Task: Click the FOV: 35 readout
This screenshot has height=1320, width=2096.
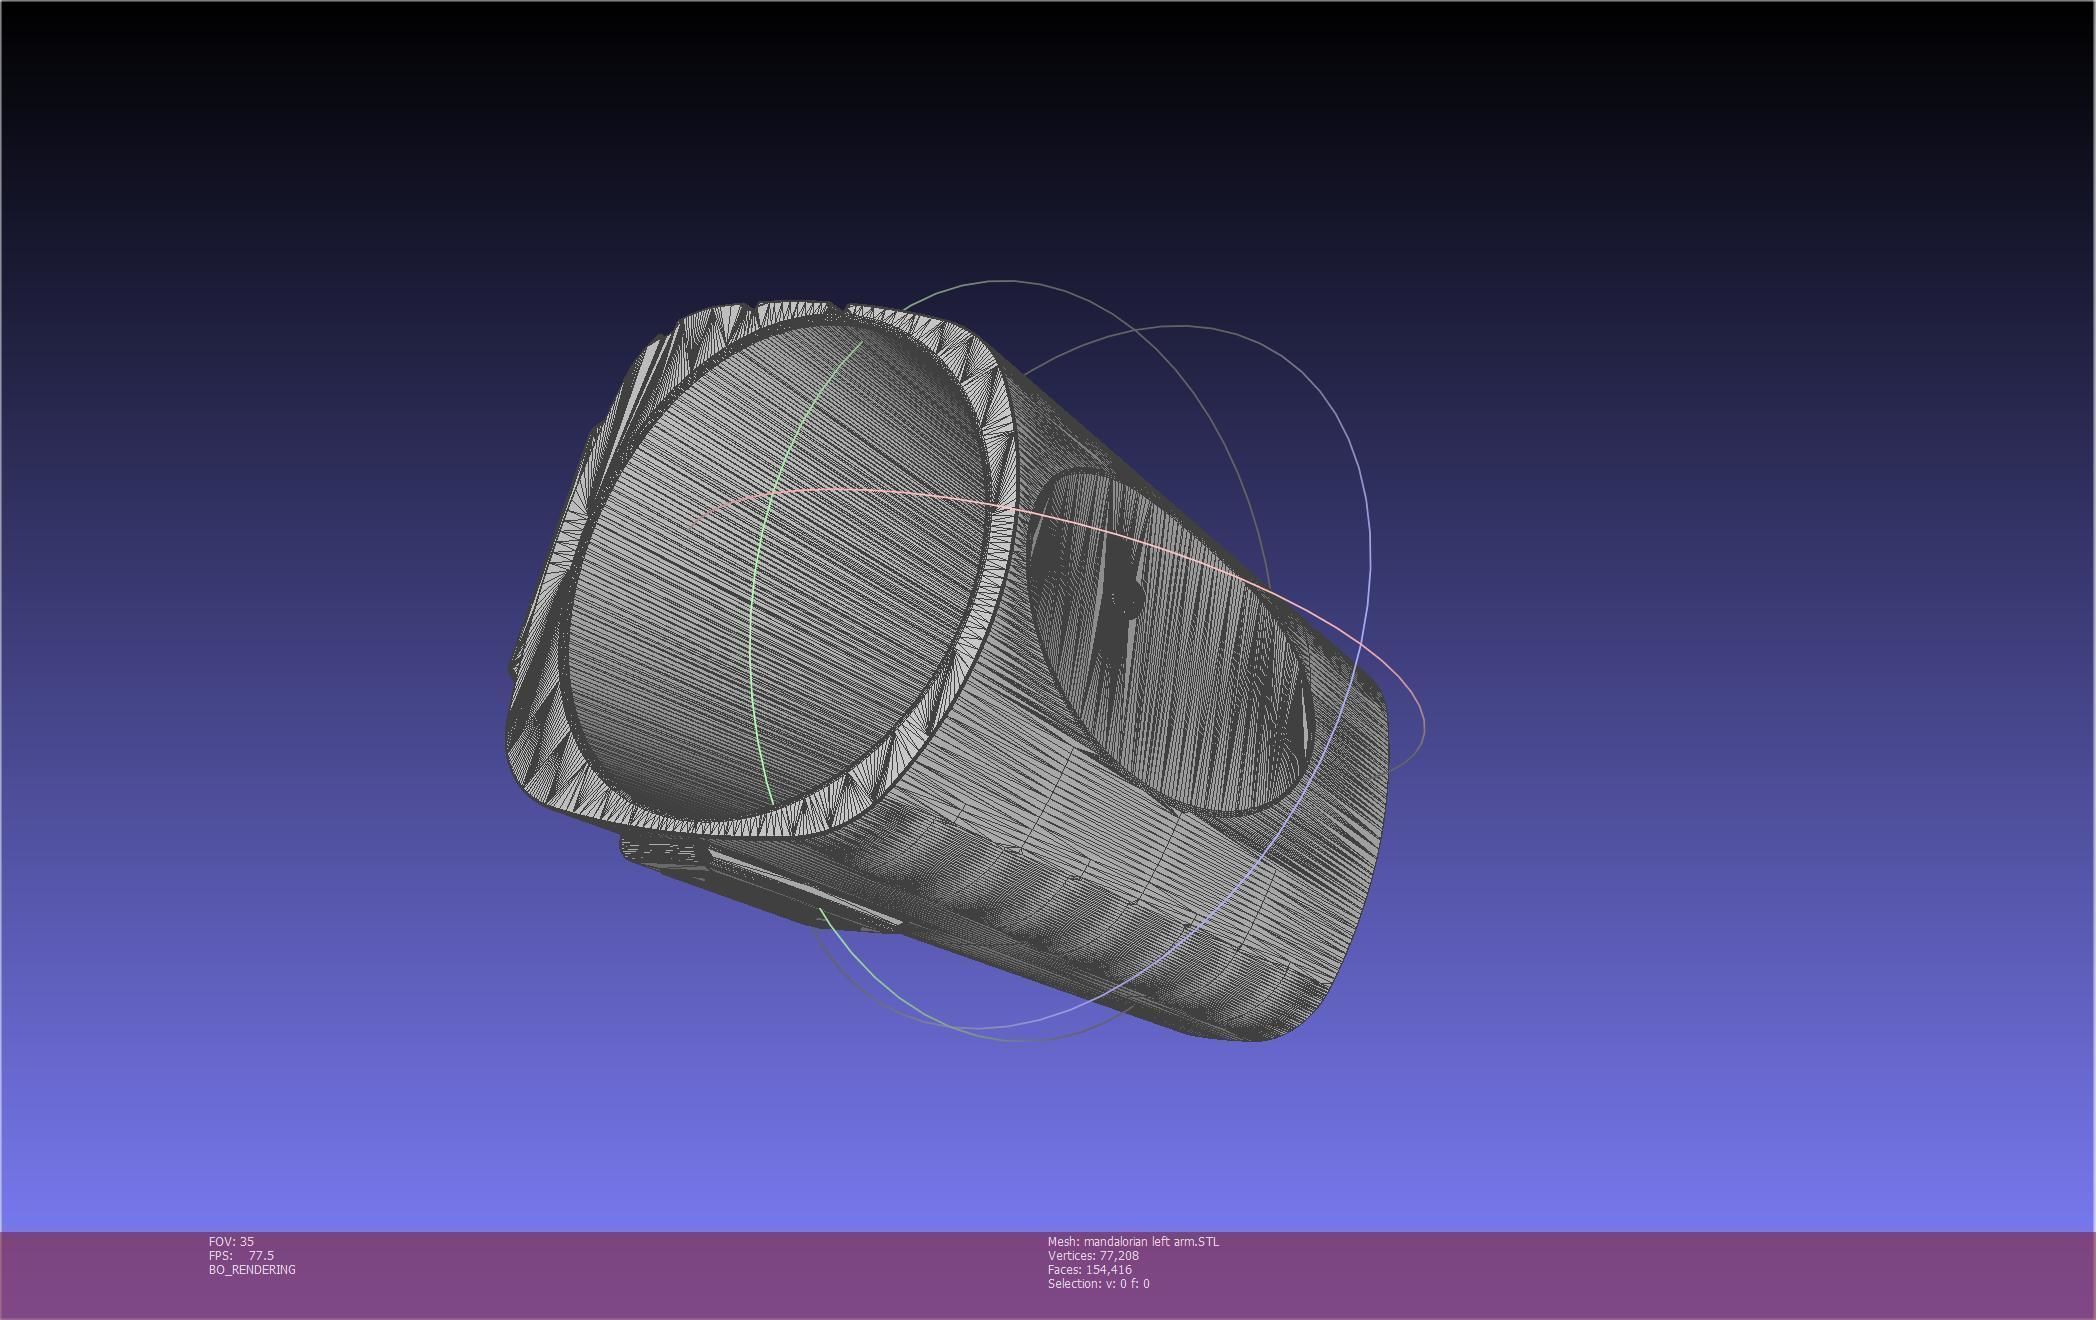Action: click(231, 1241)
